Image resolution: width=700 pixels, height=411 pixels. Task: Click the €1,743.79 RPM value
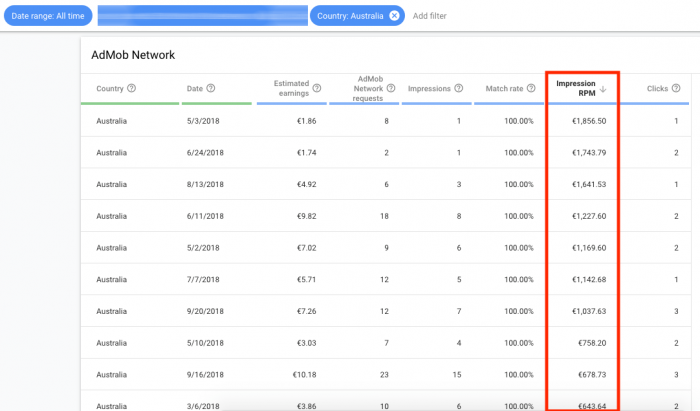pyautogui.click(x=589, y=153)
